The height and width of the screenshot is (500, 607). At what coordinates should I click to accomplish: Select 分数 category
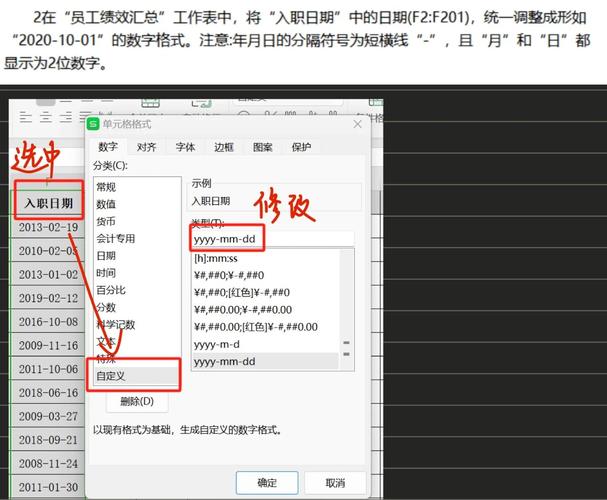[137, 307]
